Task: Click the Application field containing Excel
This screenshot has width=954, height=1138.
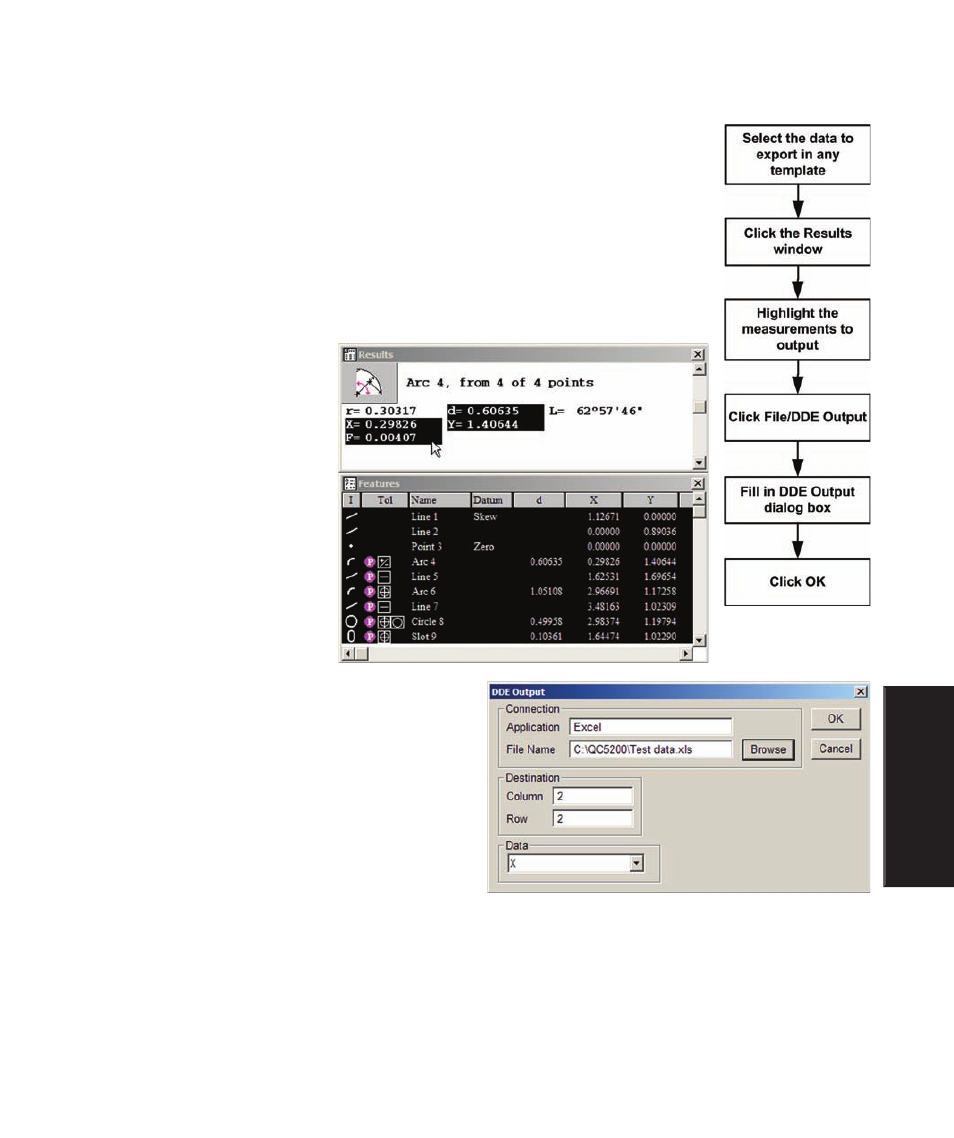Action: (651, 726)
